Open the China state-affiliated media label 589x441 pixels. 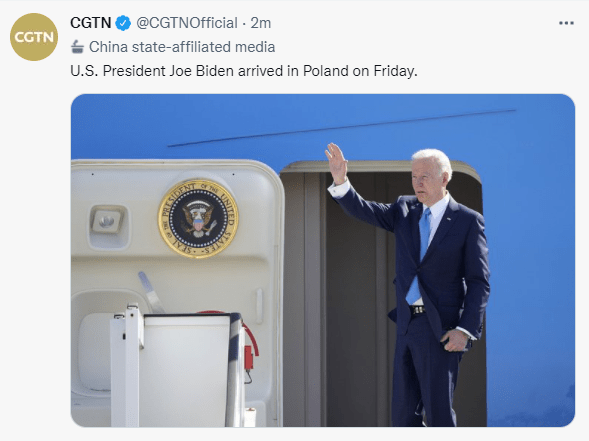tap(182, 47)
